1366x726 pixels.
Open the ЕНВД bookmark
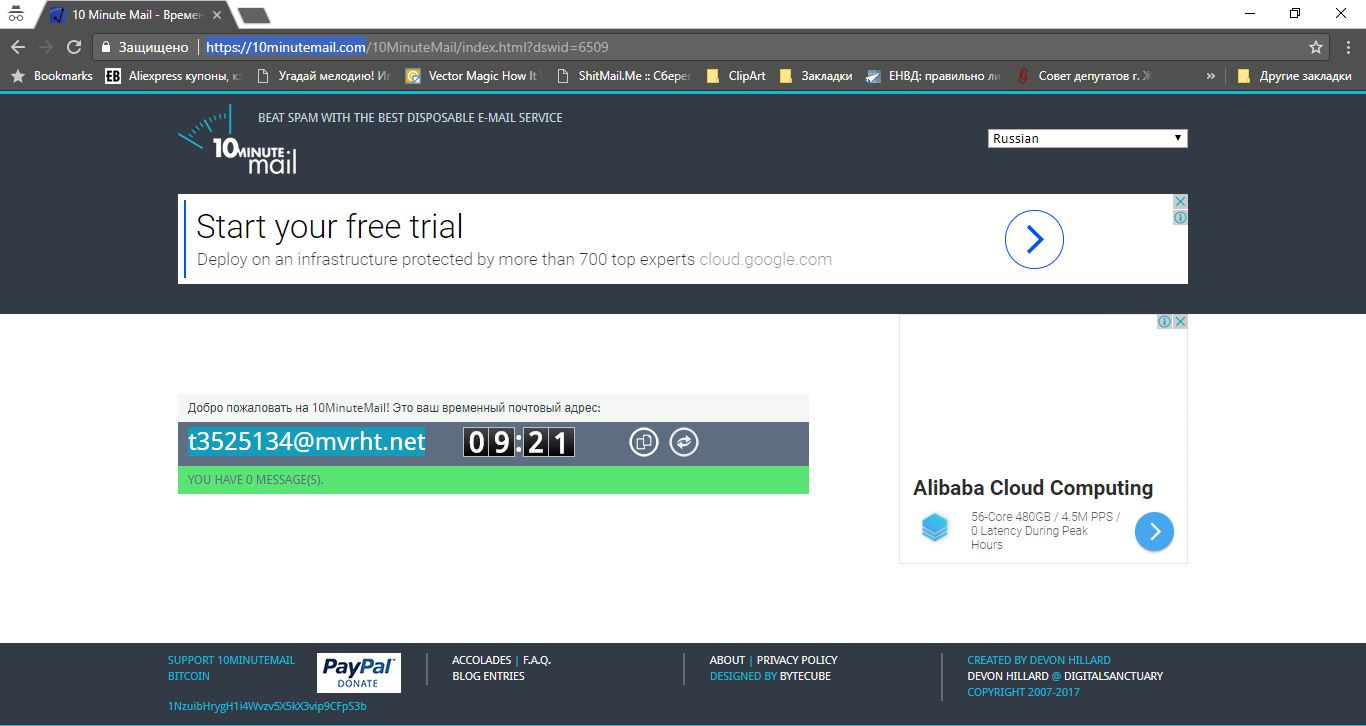coord(932,76)
